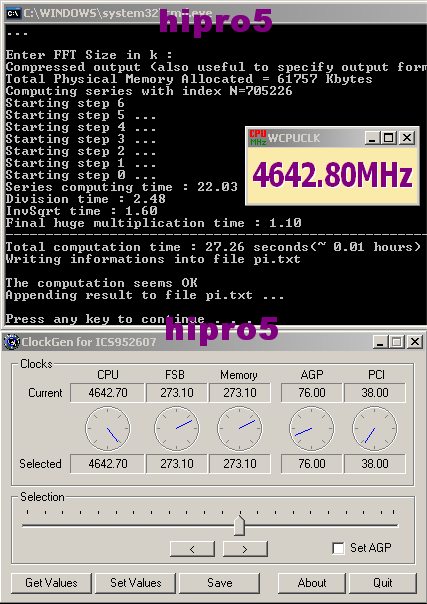Click the CPU clock dial gauge

[x=108, y=428]
